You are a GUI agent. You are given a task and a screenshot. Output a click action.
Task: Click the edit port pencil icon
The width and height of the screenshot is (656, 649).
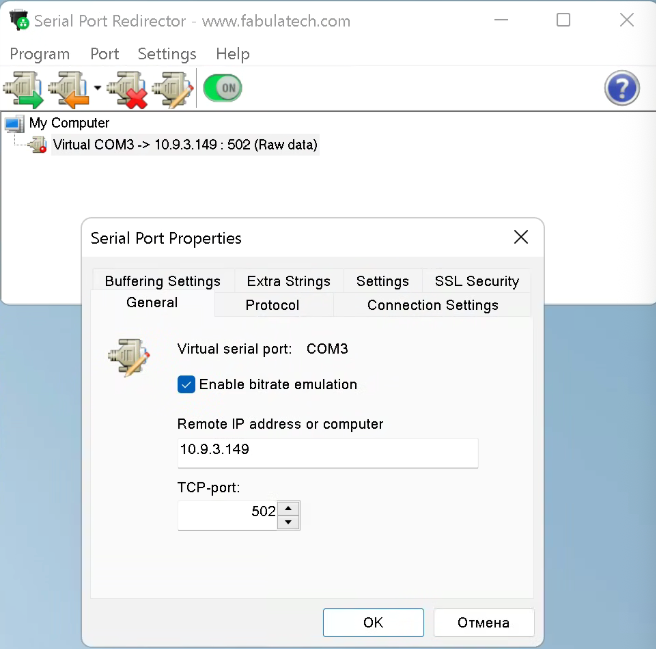[x=173, y=89]
